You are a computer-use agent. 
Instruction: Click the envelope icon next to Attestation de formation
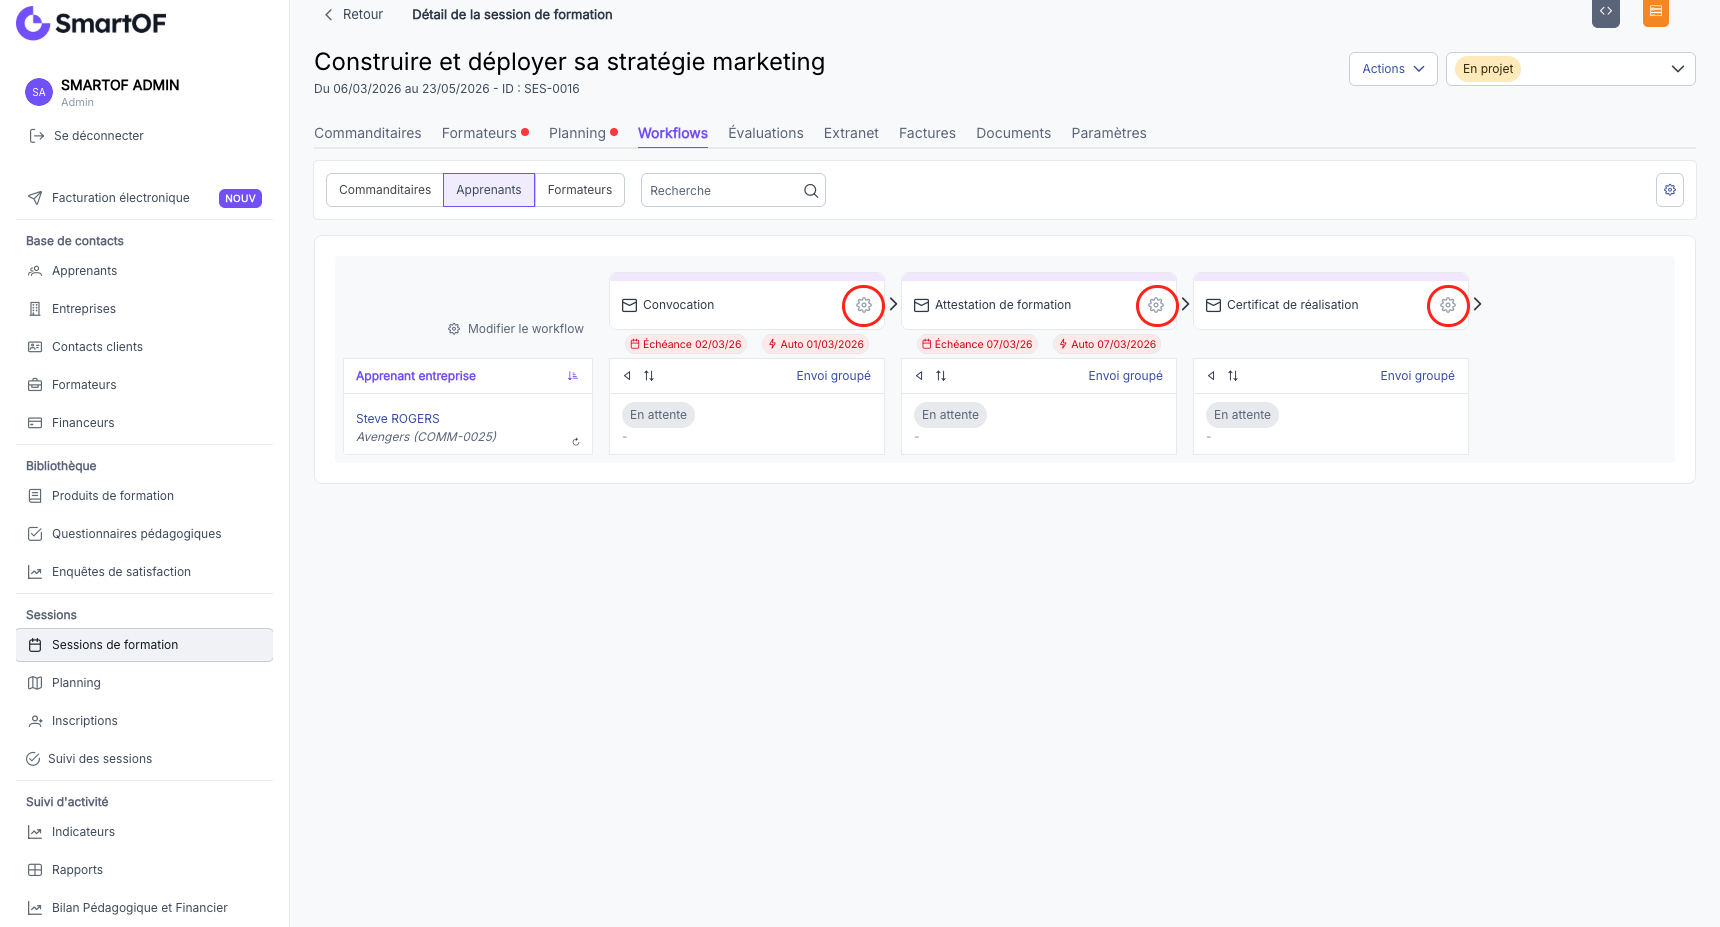tap(922, 305)
